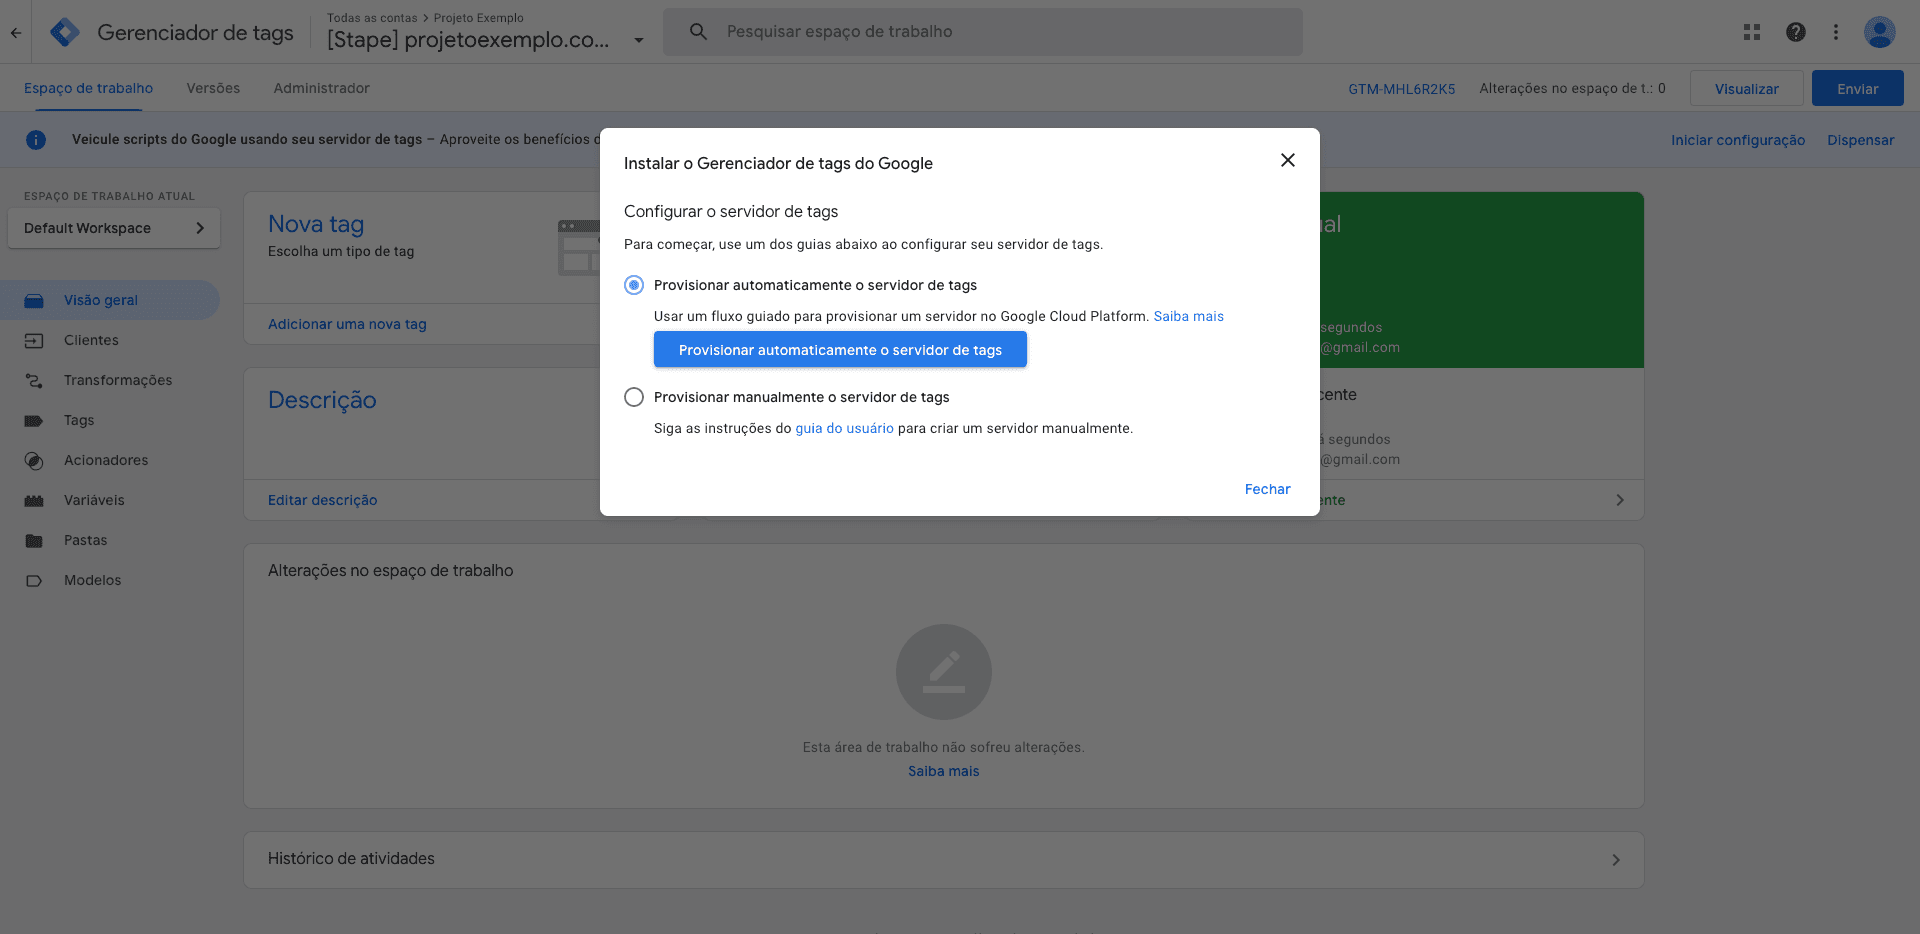Click Iniciar configuração in the banner

(x=1738, y=140)
